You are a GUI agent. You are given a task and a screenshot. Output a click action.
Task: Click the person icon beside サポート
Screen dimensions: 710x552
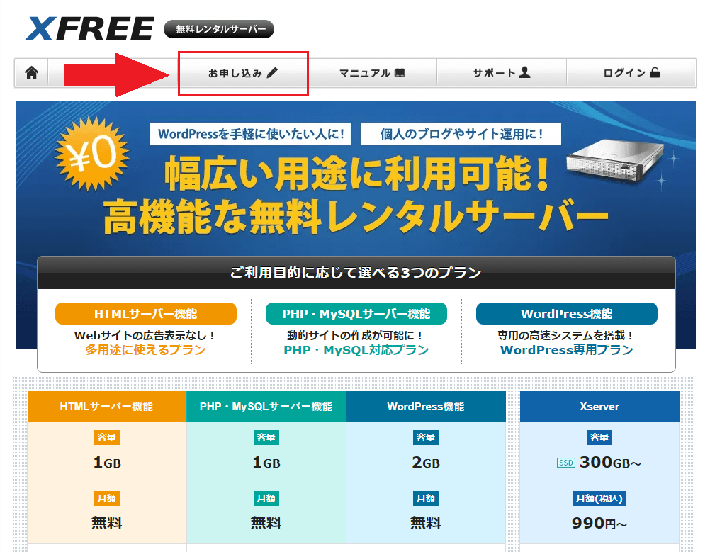(524, 72)
